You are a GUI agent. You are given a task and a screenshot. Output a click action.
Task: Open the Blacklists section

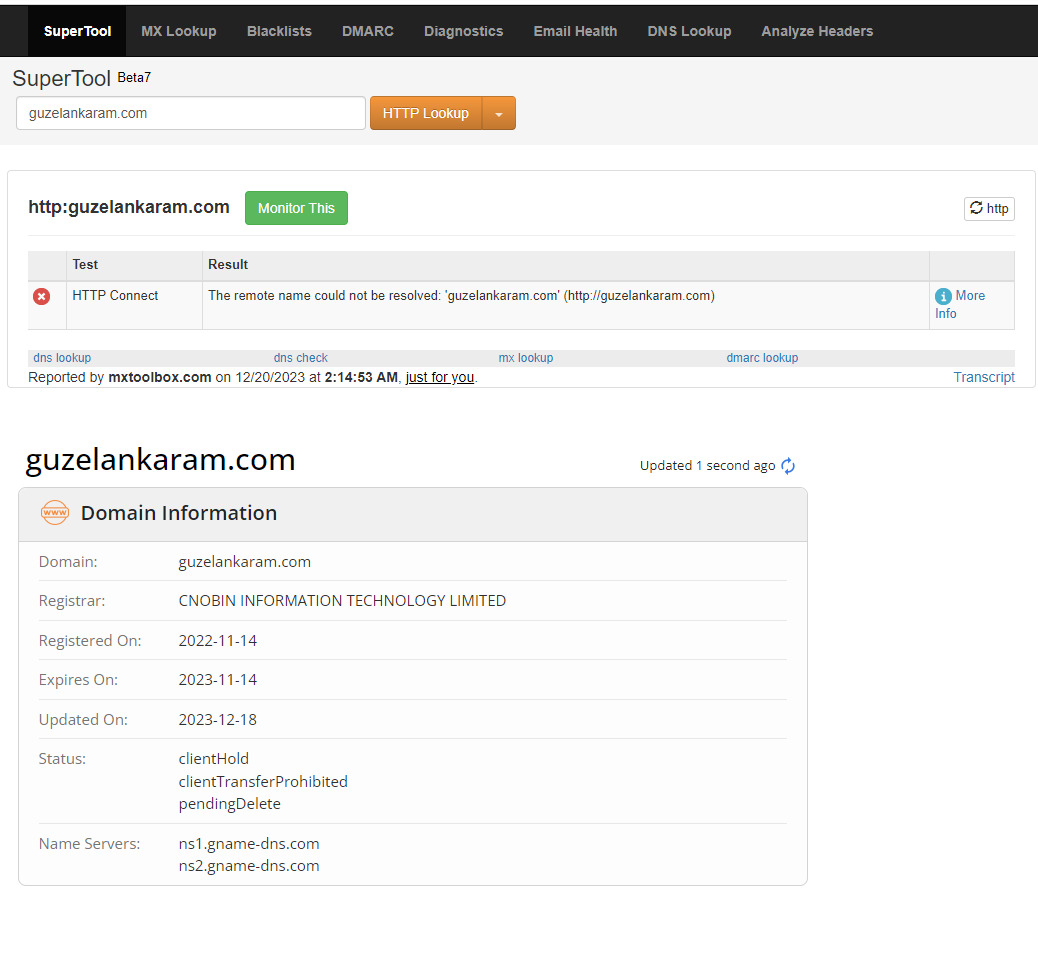[x=279, y=30]
